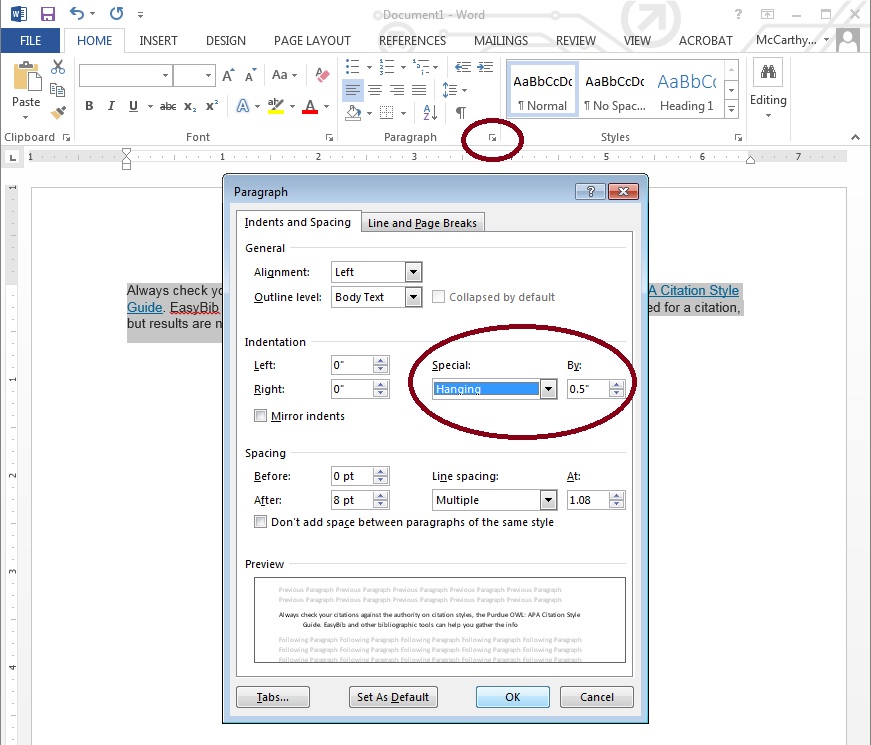Click the Sort A-Z icon
The width and height of the screenshot is (871, 745).
pyautogui.click(x=430, y=113)
